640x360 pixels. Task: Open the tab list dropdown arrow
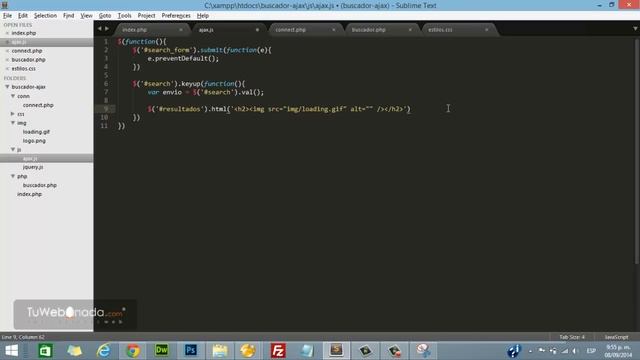(x=635, y=29)
